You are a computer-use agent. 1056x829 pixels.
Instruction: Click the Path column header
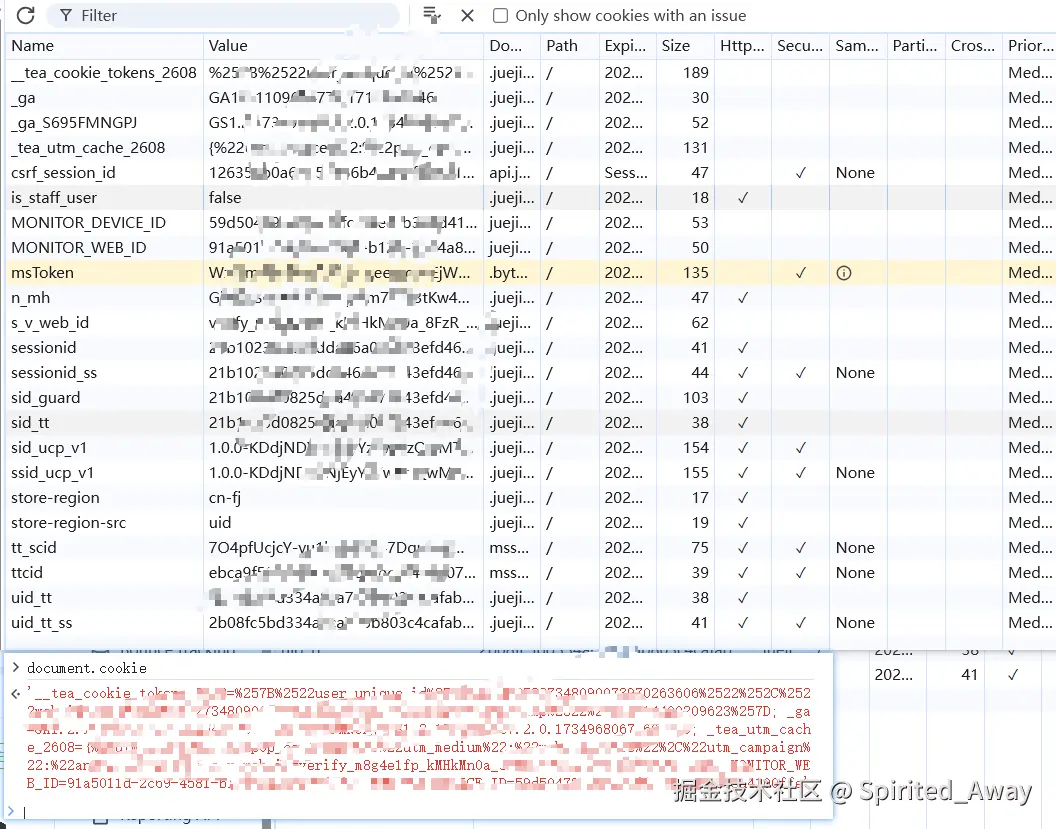click(562, 46)
